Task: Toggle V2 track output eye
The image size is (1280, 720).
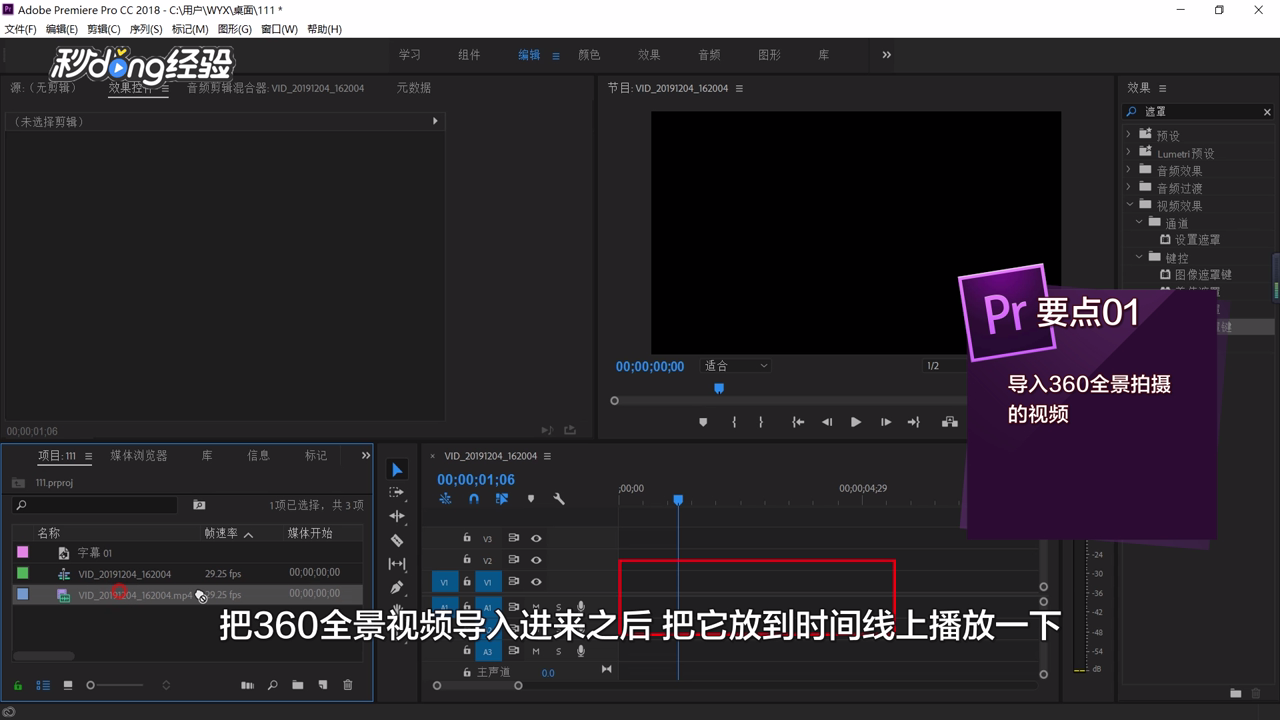Action: 536,560
